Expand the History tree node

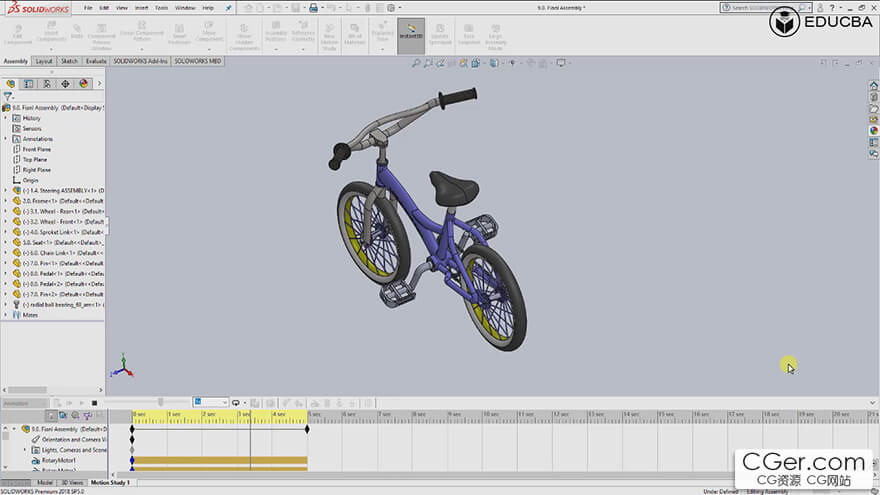tap(6, 118)
